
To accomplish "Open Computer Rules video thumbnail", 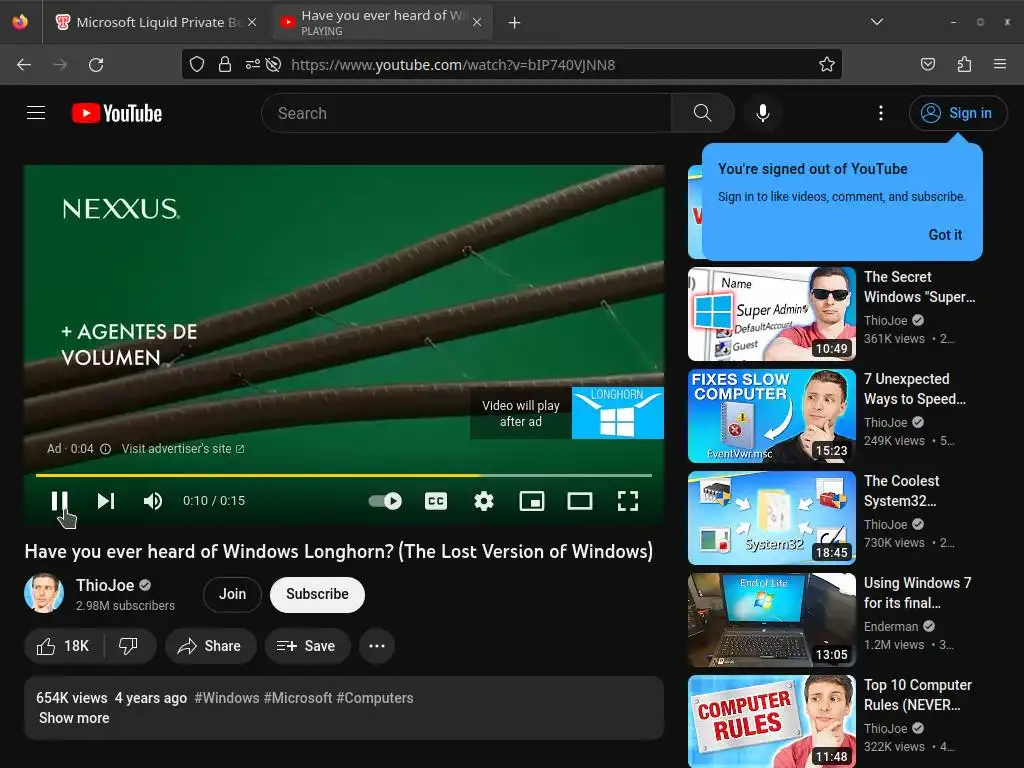I will [771, 721].
